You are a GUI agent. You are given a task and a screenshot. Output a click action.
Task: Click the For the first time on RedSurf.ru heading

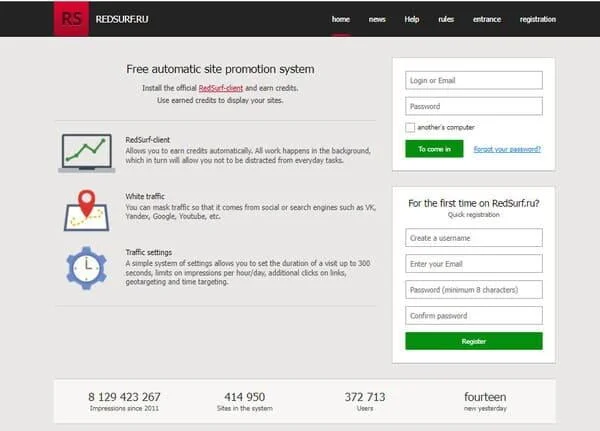click(474, 203)
